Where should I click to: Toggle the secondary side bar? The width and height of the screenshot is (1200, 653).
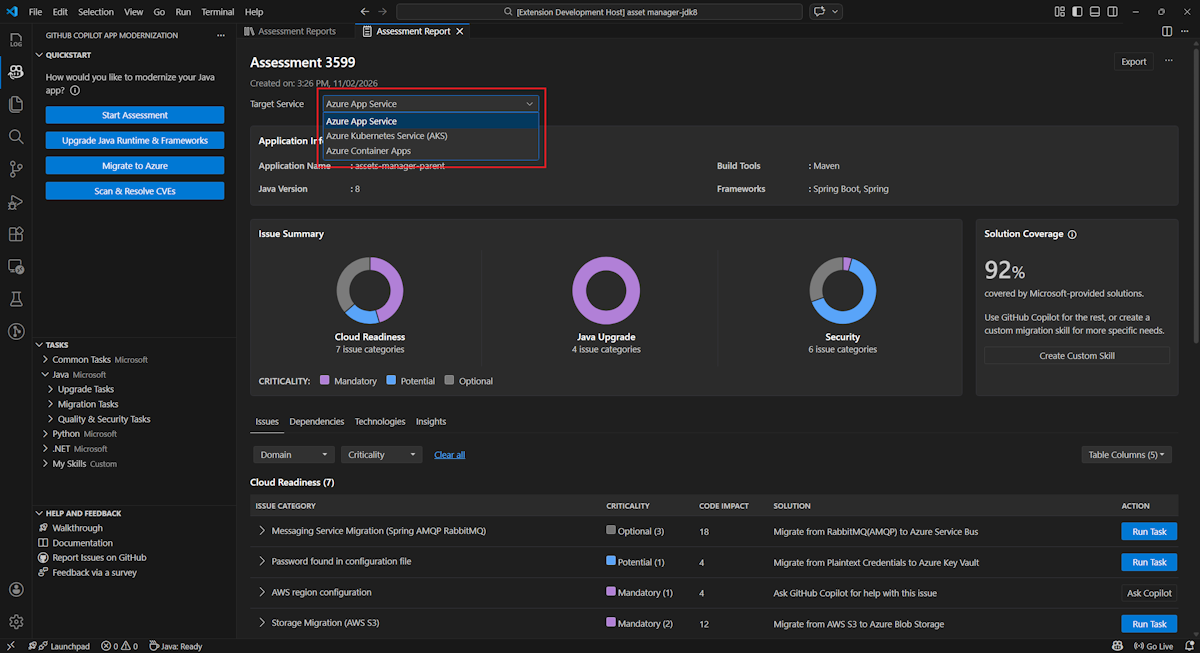click(x=1113, y=12)
